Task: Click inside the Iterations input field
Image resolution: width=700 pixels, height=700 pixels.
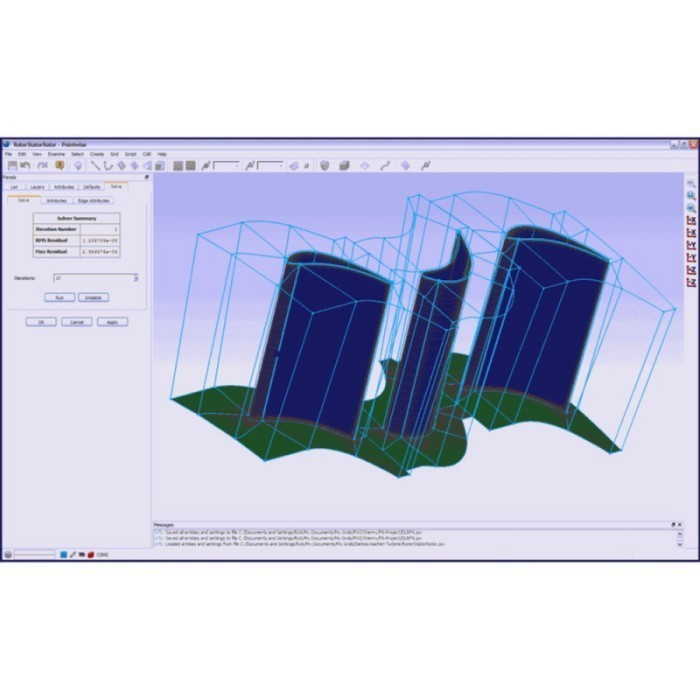Action: [93, 278]
